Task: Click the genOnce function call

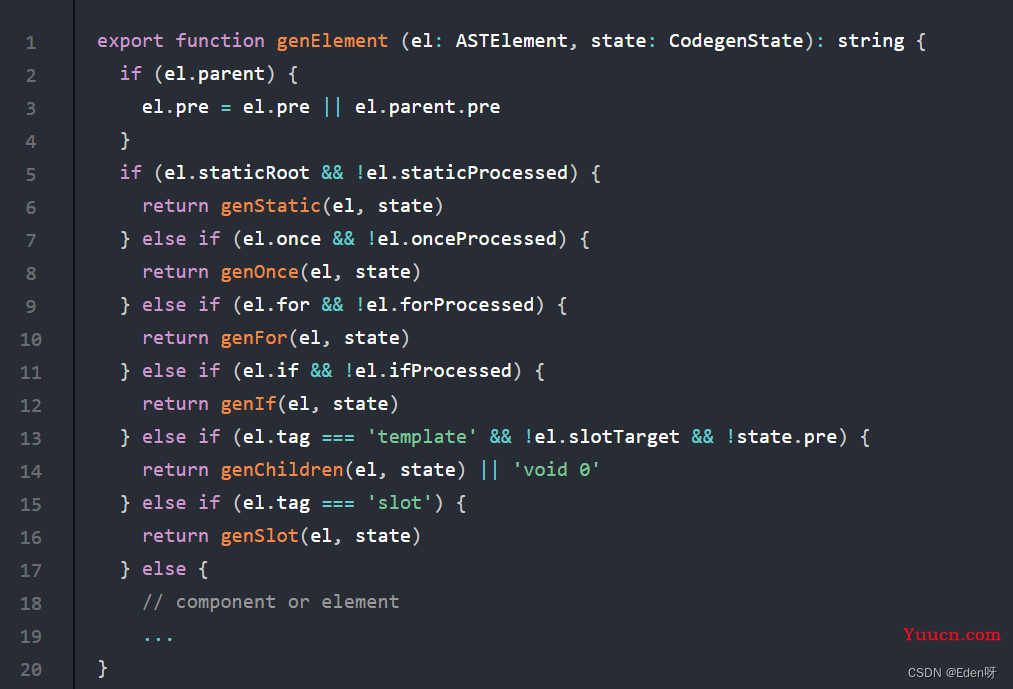Action: pos(259,272)
